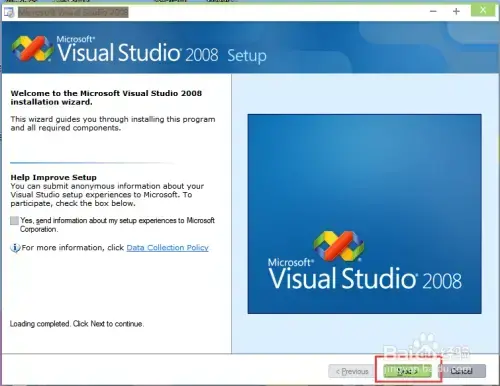Click the 'Welcome to the Microsoft Visual Studio 2008' heading
Image resolution: width=500 pixels, height=386 pixels.
(106, 98)
